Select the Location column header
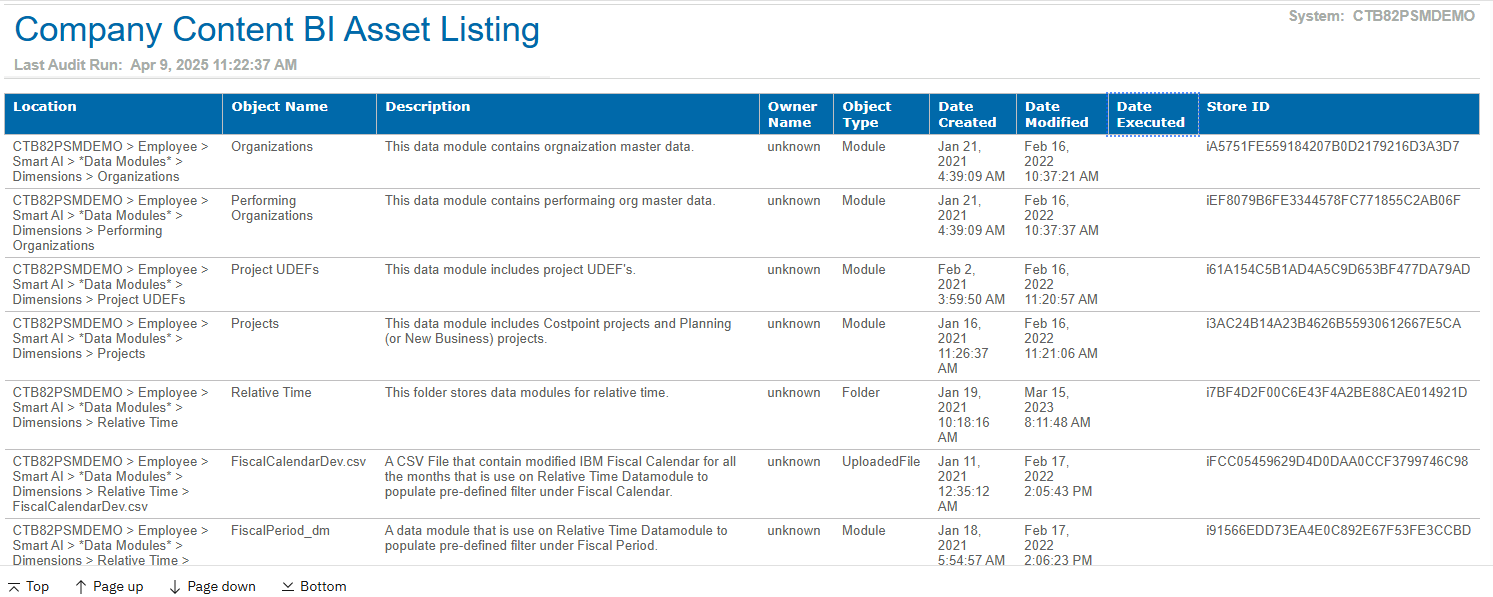Screen dimensions: 1493x597 pyautogui.click(x=45, y=107)
